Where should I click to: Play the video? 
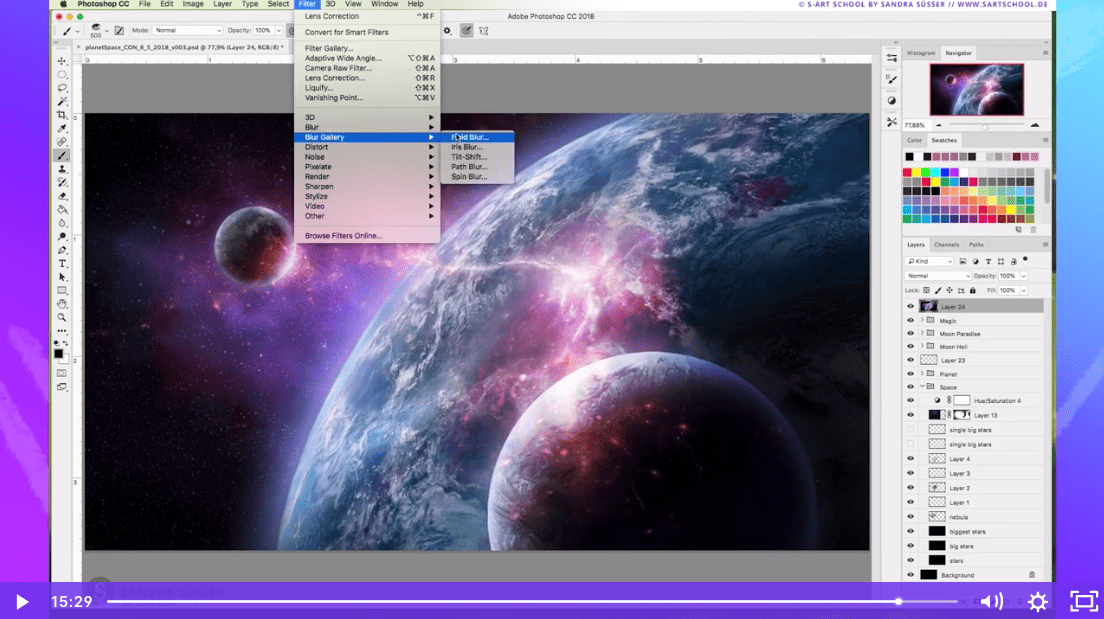22,602
